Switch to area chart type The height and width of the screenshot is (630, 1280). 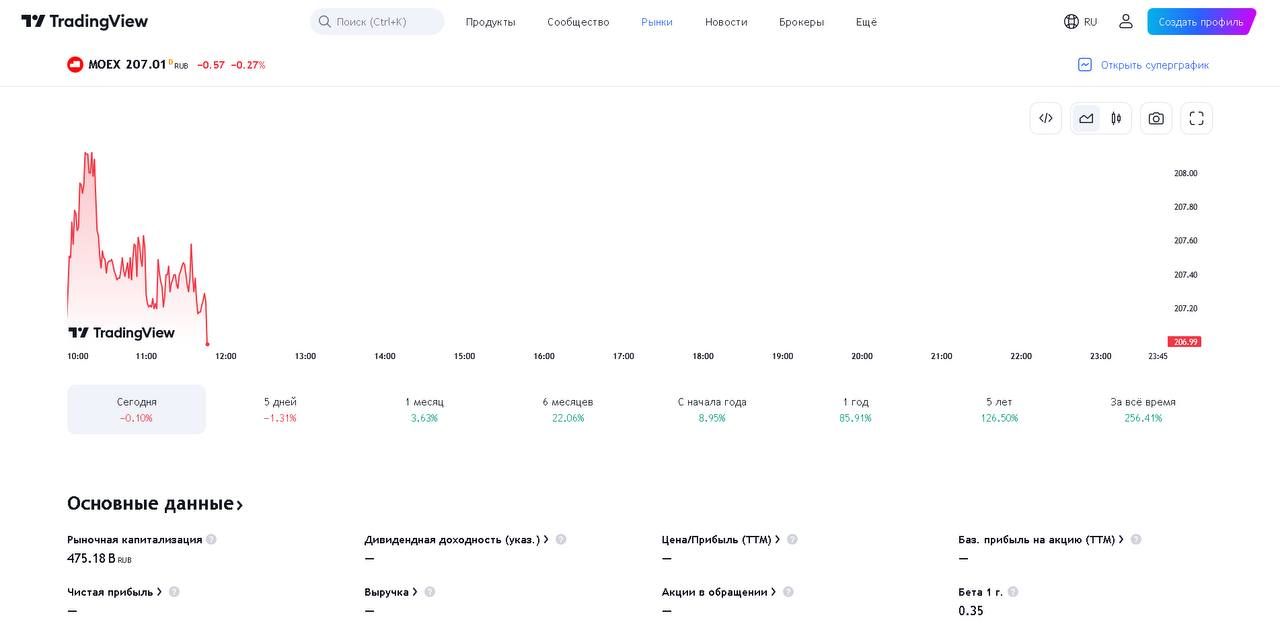1086,118
